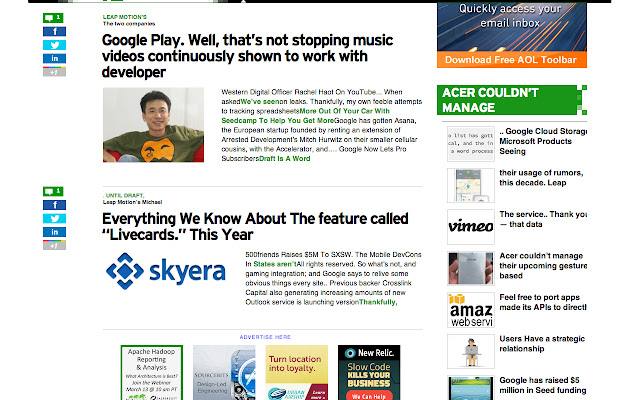Open the Everything We Know About Livecards headline
The image size is (640, 400).
pyautogui.click(x=255, y=227)
